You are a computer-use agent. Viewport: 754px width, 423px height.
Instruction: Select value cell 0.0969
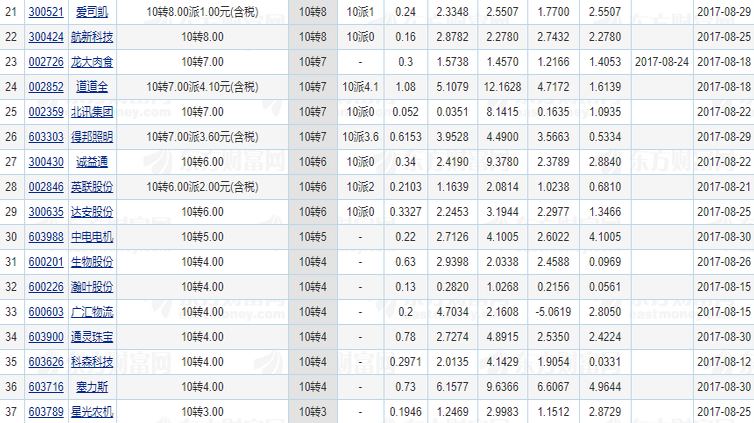pyautogui.click(x=605, y=262)
